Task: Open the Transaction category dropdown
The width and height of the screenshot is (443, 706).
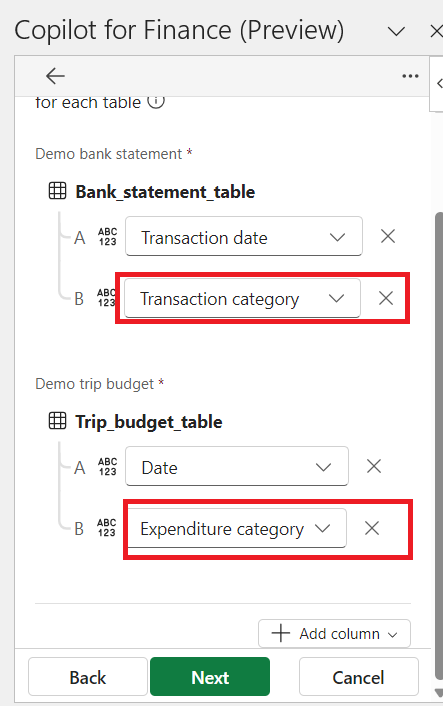Action: pyautogui.click(x=242, y=298)
